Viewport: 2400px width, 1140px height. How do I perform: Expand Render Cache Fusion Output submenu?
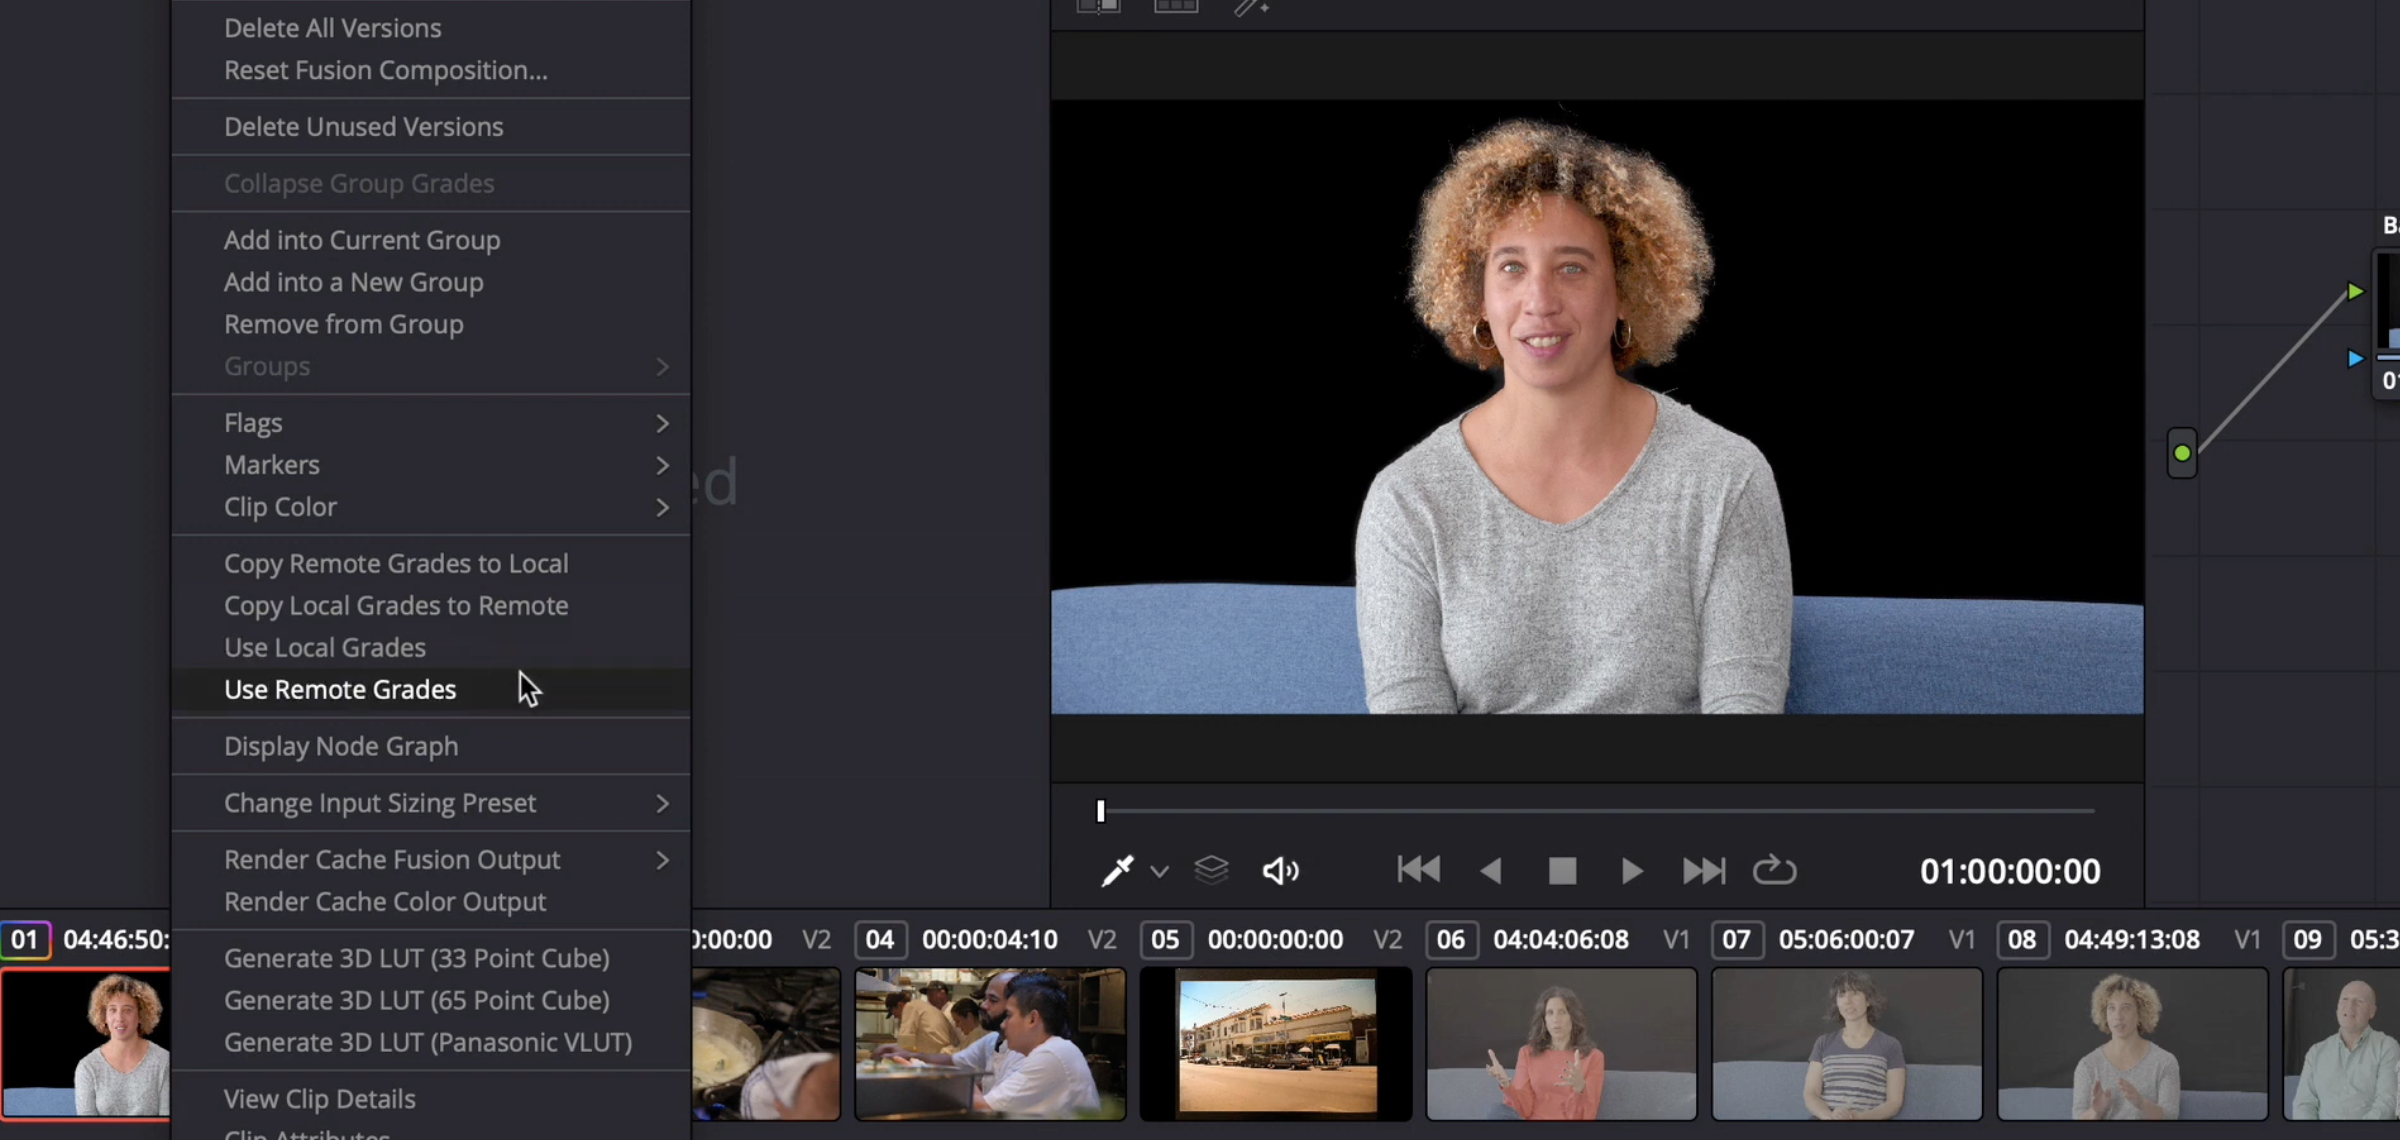pyautogui.click(x=431, y=860)
